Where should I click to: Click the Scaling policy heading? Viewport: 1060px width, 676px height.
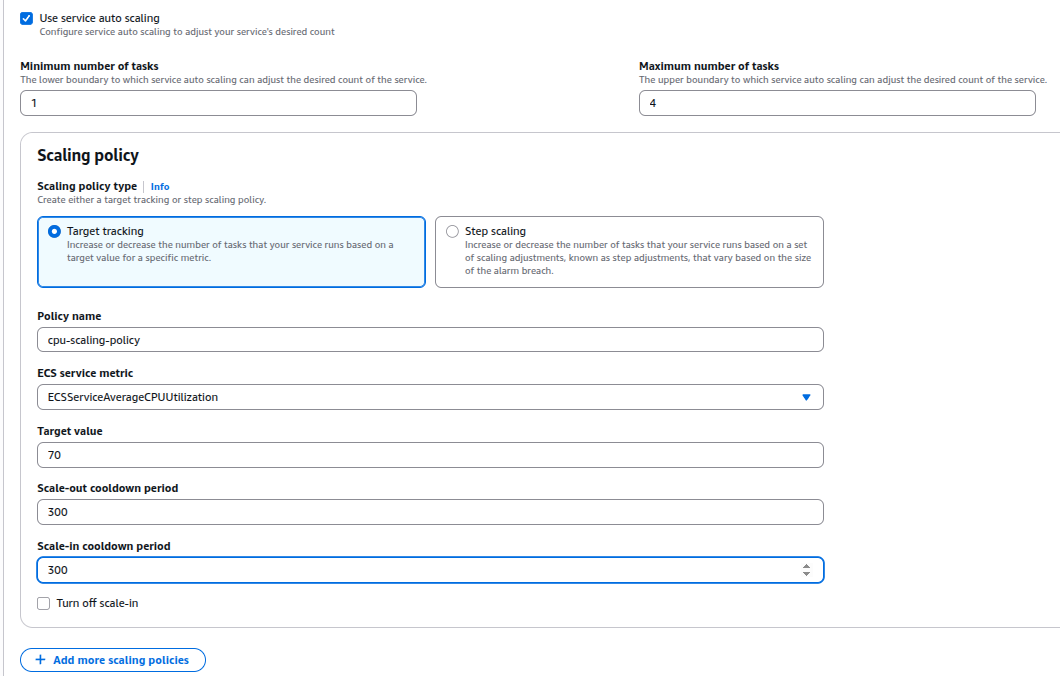88,155
